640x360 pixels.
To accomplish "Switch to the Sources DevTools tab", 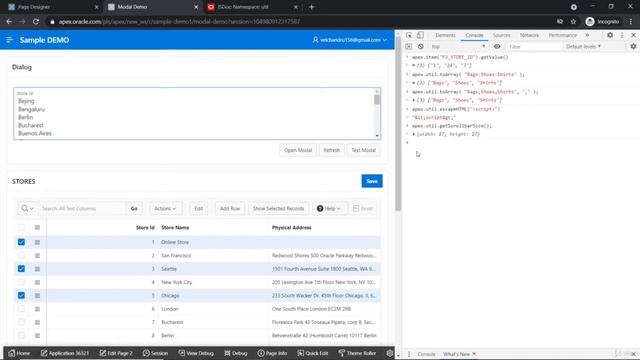I will click(501, 36).
